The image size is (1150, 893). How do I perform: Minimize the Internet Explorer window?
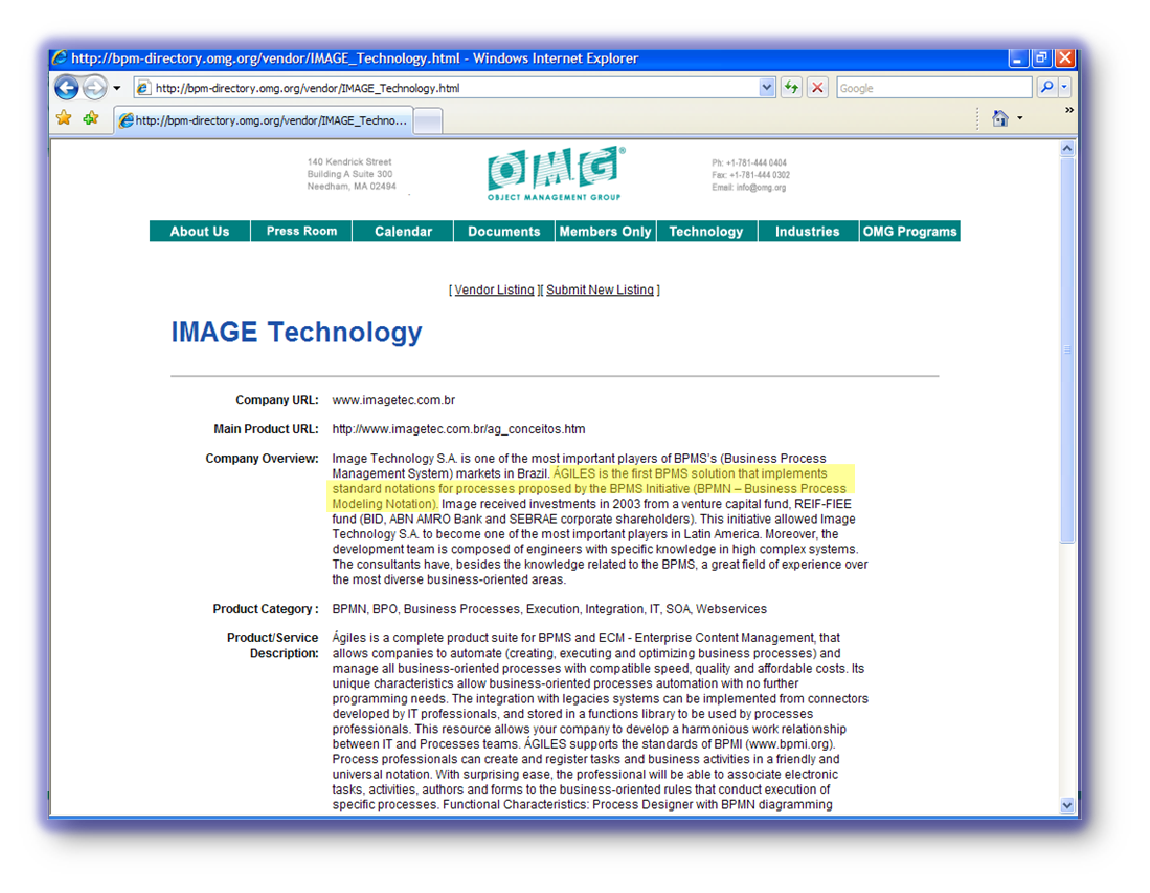coord(1017,58)
